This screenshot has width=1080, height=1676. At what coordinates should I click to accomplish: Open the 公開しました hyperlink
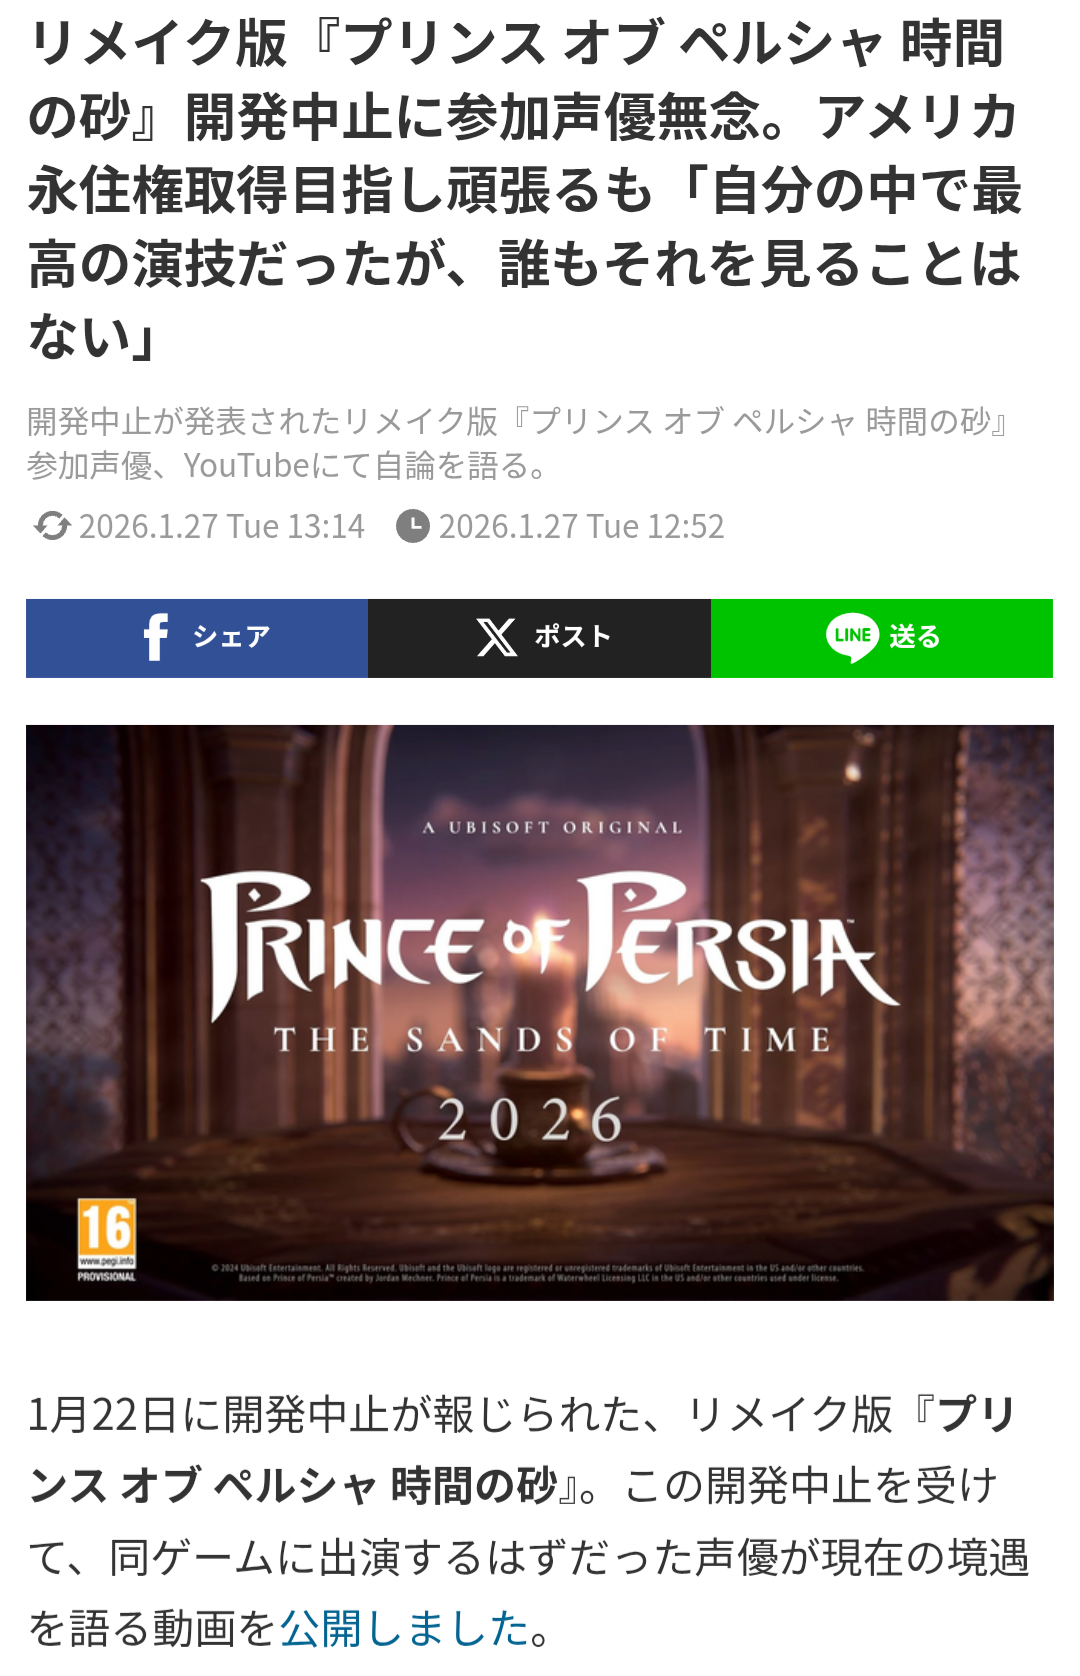point(404,1628)
